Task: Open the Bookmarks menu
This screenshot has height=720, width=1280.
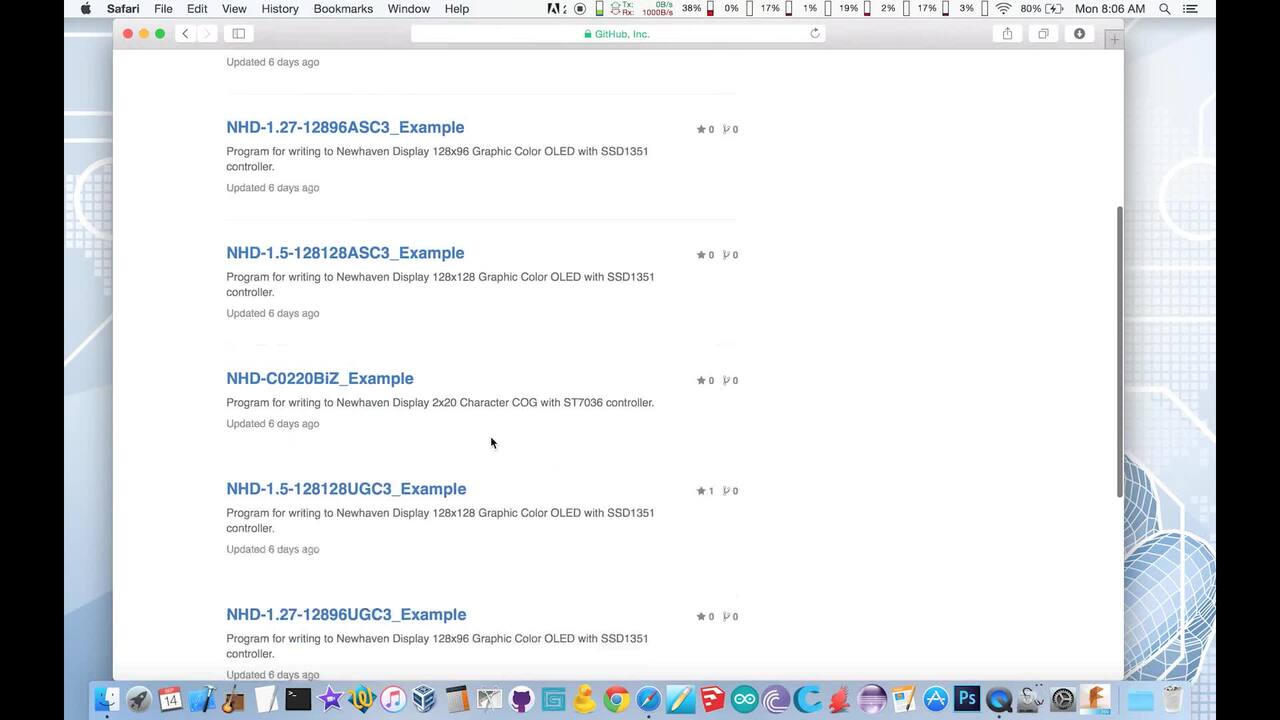Action: pos(343,9)
